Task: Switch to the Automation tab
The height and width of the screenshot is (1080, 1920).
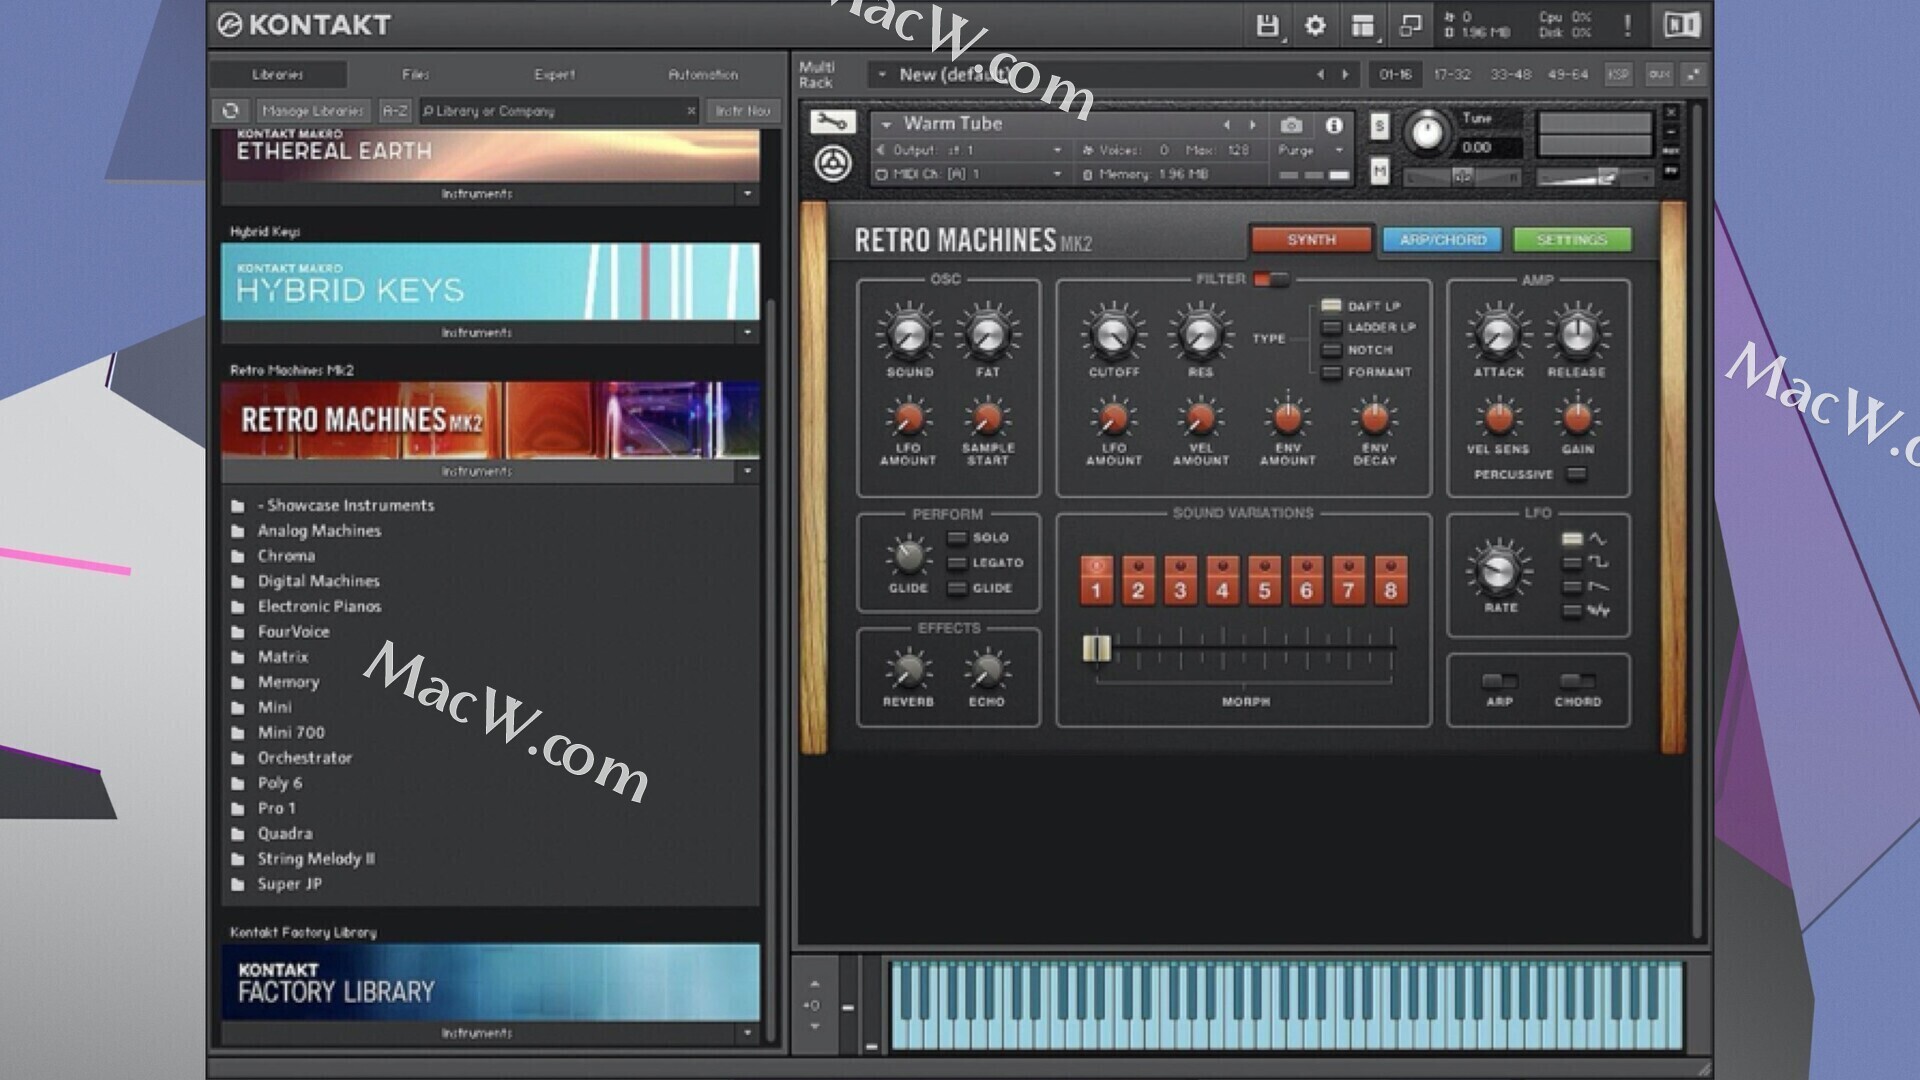Action: coord(703,75)
